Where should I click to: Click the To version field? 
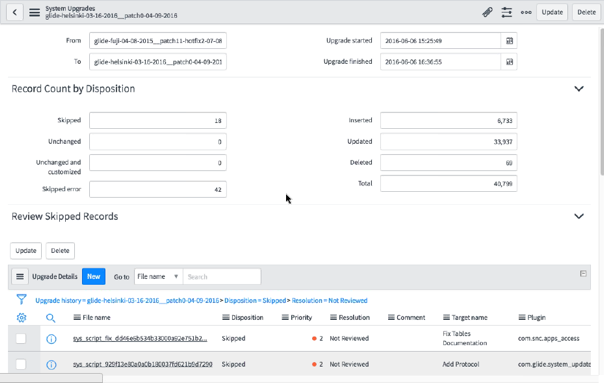[x=158, y=62]
